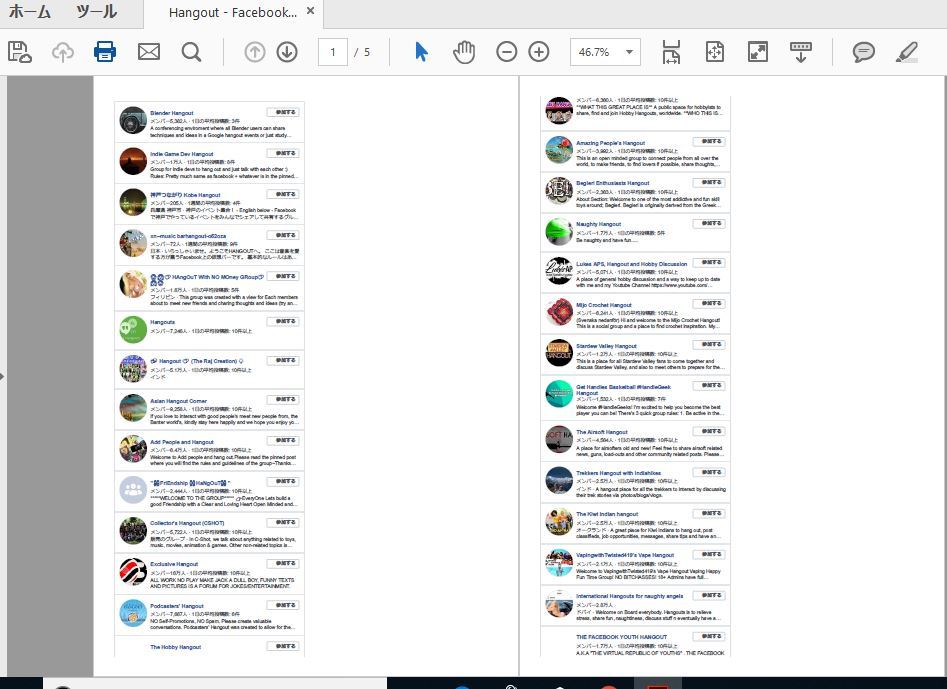Click the join button beside Blender Hangout
The height and width of the screenshot is (689, 947).
tap(283, 112)
